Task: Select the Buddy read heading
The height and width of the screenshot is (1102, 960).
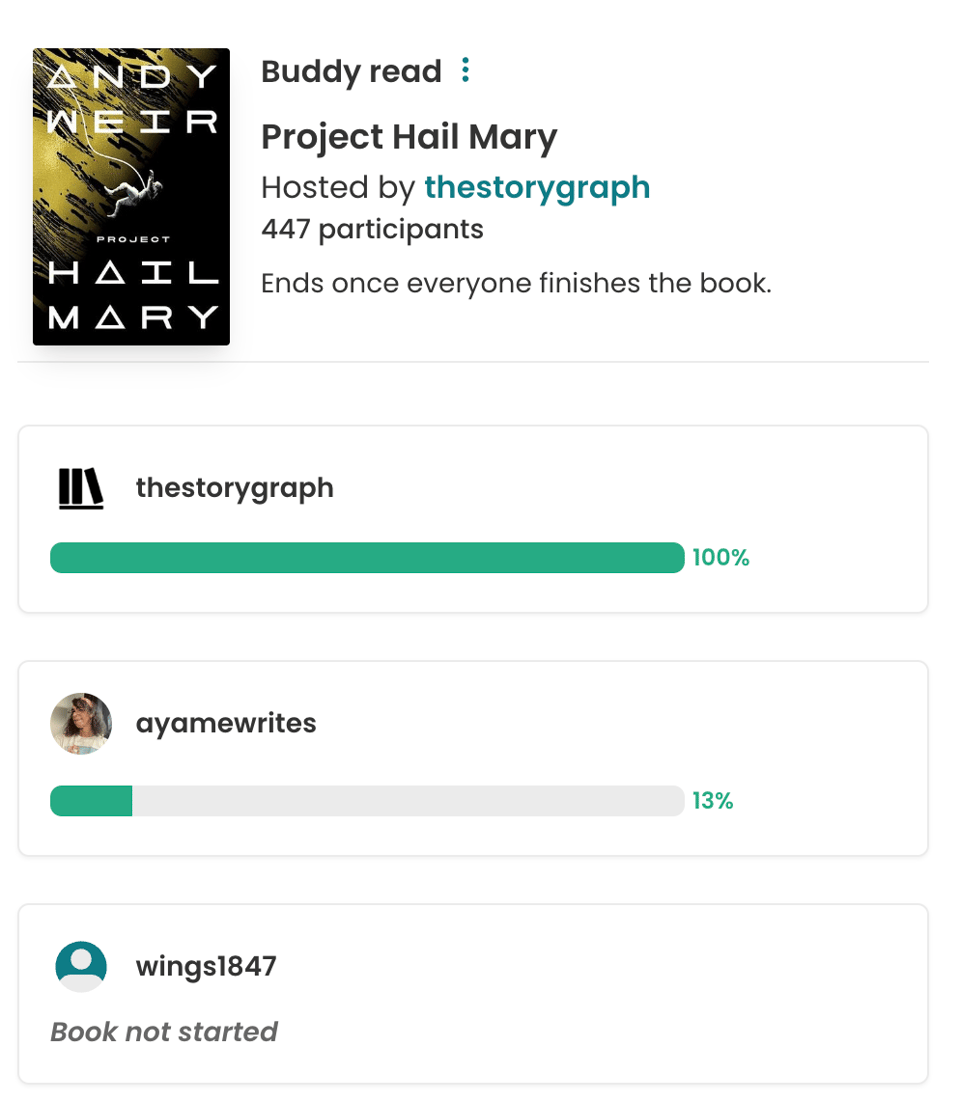Action: tap(351, 70)
